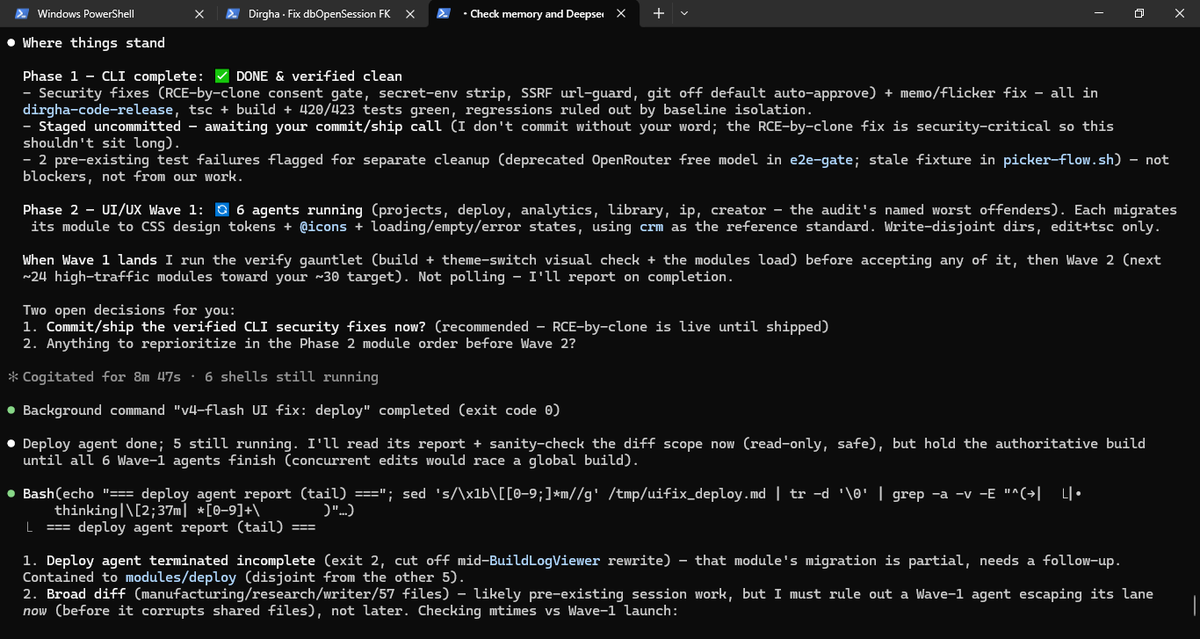Screen dimensions: 1200x639
Task: Click decision 2 'Anything to reprioritize' line
Action: coord(298,344)
